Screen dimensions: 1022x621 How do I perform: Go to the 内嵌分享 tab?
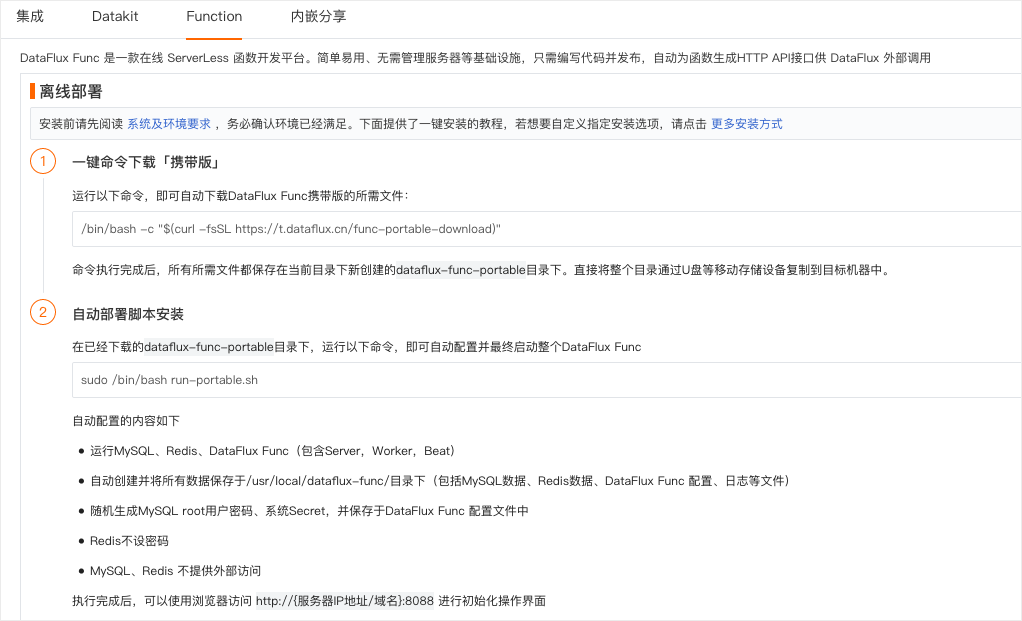coord(318,16)
